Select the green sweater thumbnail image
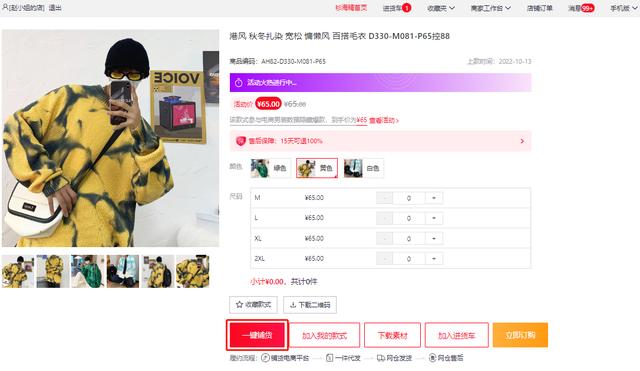 [x=88, y=271]
